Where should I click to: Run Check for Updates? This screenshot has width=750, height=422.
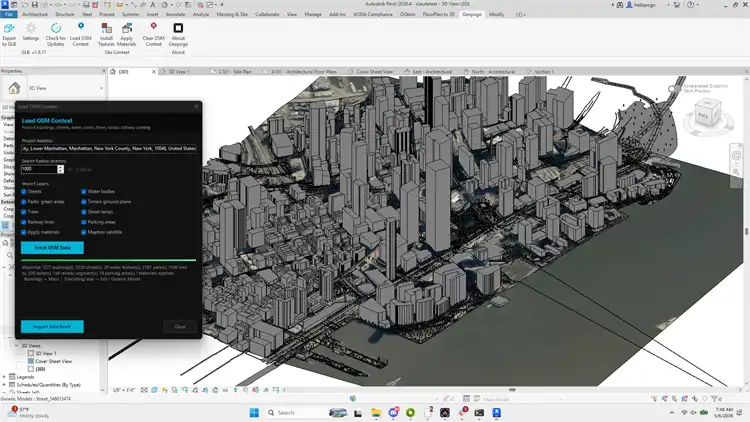coord(55,34)
